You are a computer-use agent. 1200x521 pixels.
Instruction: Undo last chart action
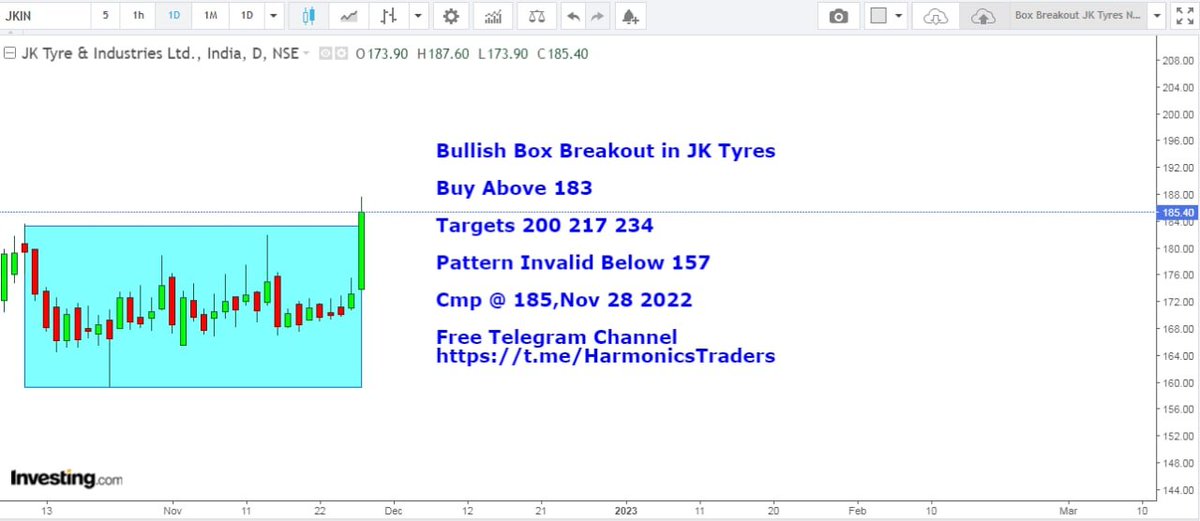pos(572,16)
